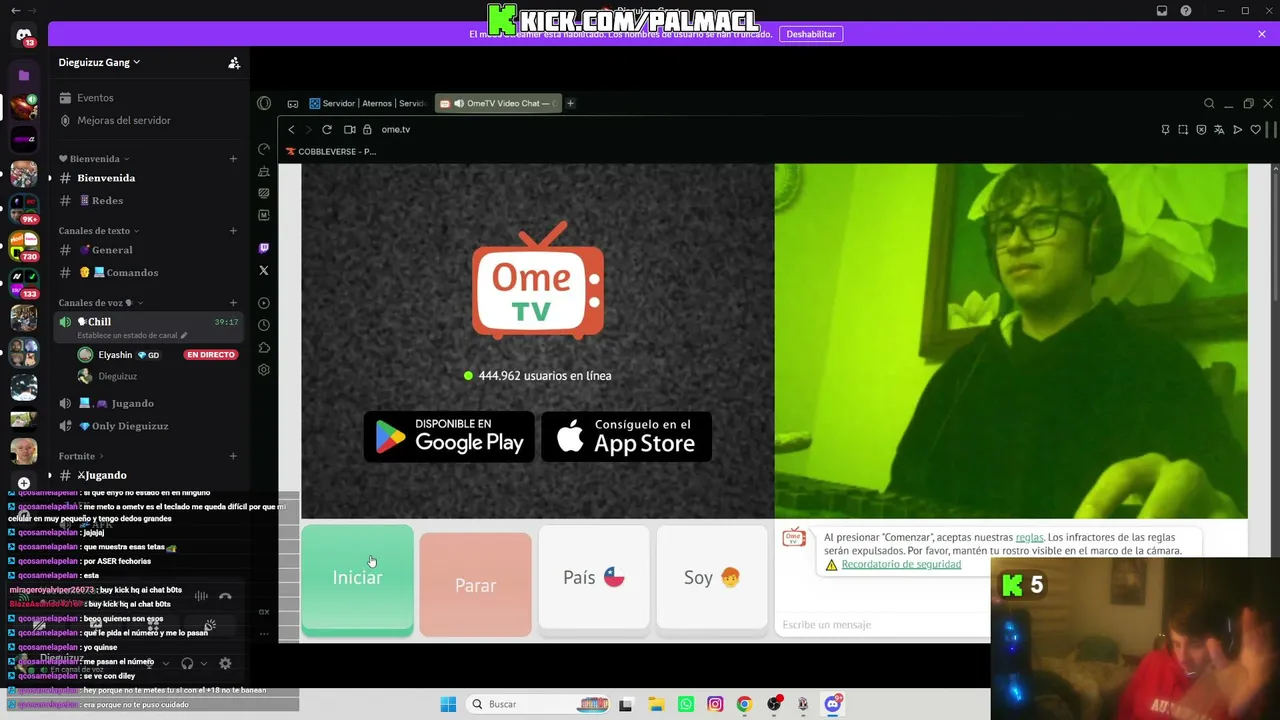Open the Redes channel

pyautogui.click(x=107, y=201)
